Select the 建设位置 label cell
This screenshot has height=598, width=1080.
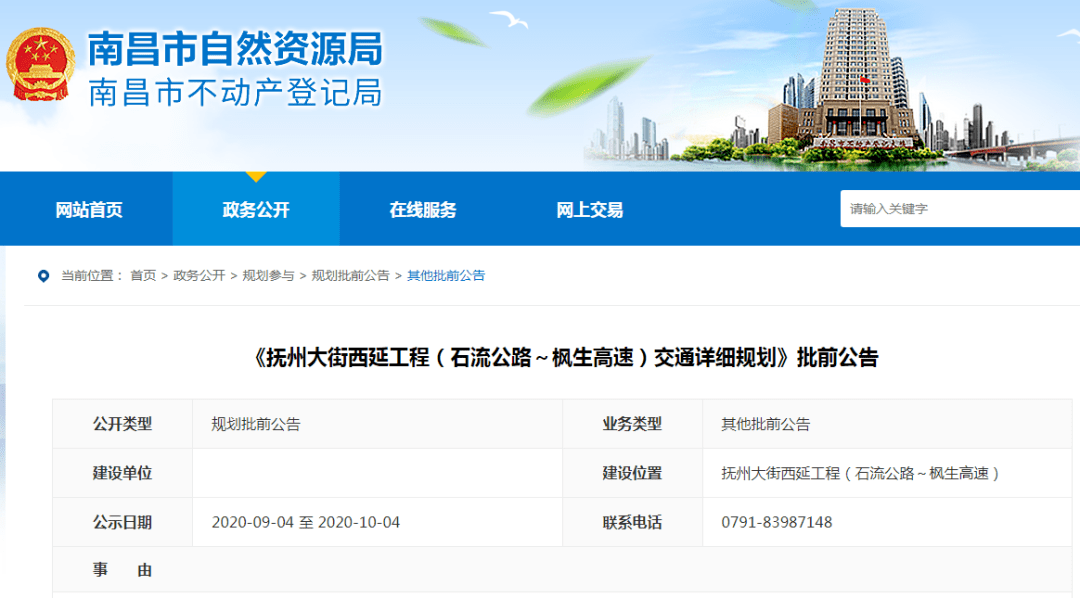point(632,473)
